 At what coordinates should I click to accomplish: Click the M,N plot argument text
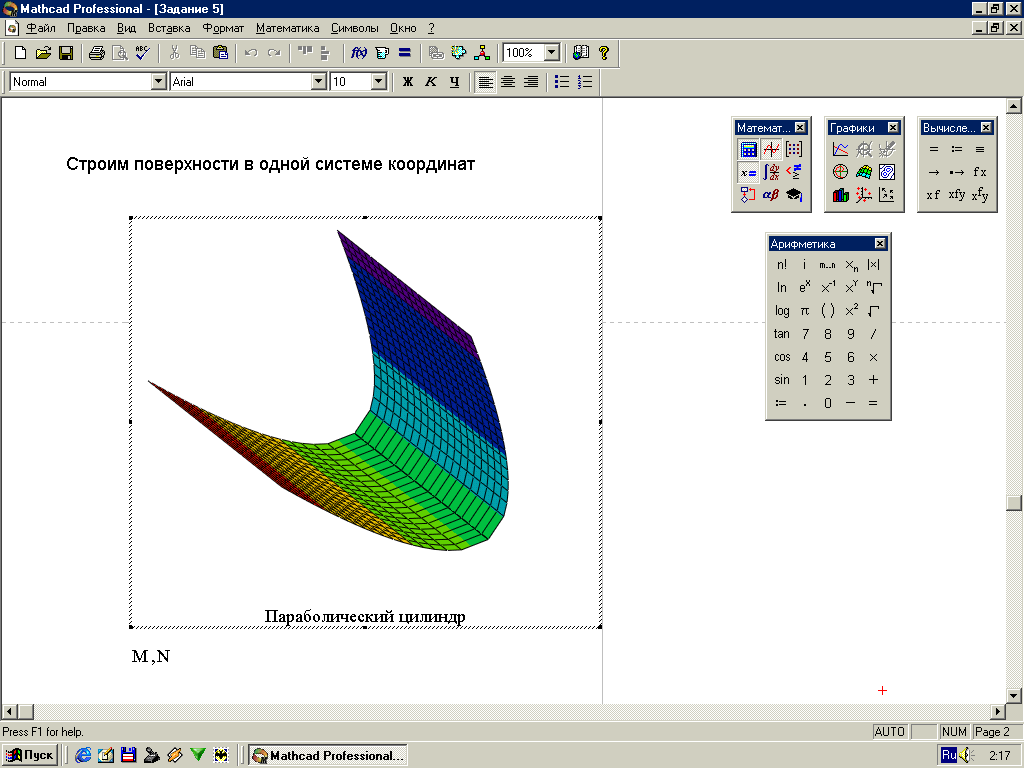tap(151, 656)
